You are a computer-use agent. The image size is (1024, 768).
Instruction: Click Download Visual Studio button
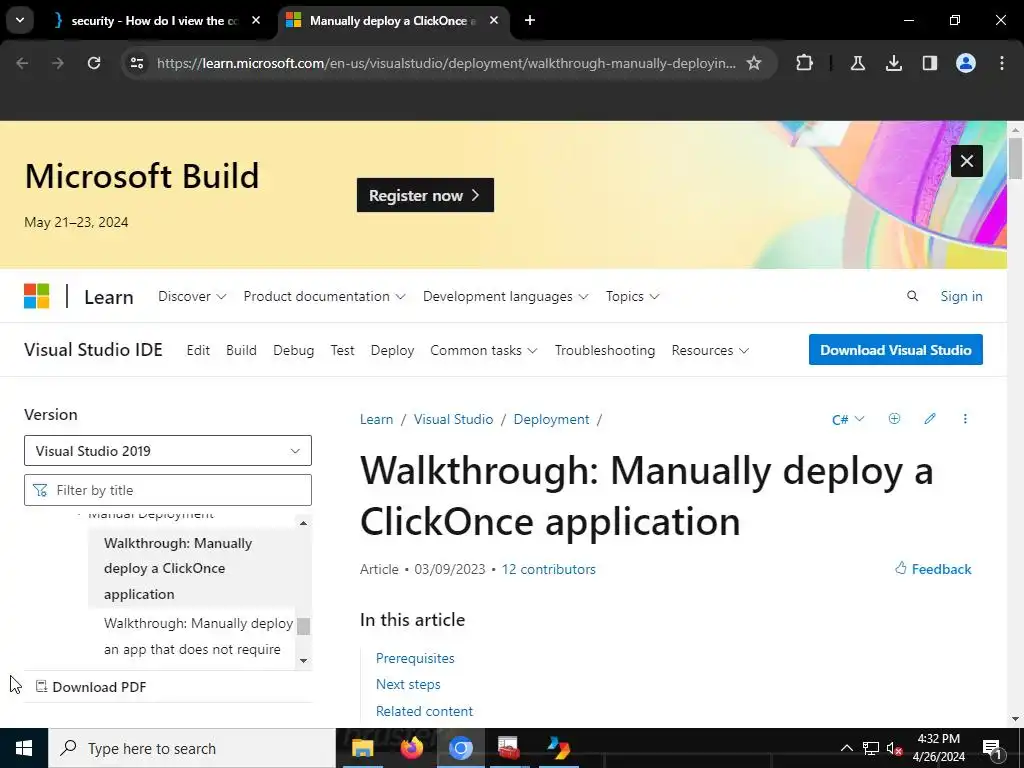895,349
